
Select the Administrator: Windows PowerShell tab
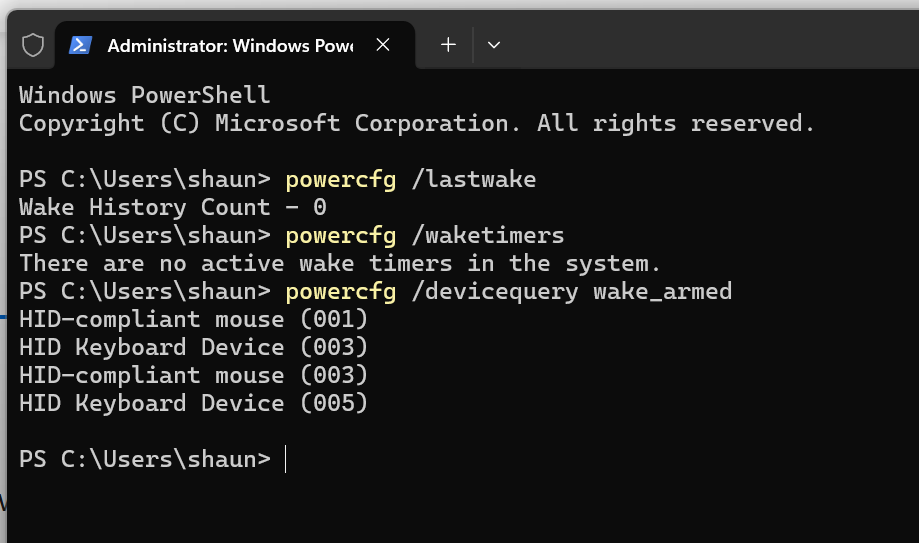(x=230, y=46)
